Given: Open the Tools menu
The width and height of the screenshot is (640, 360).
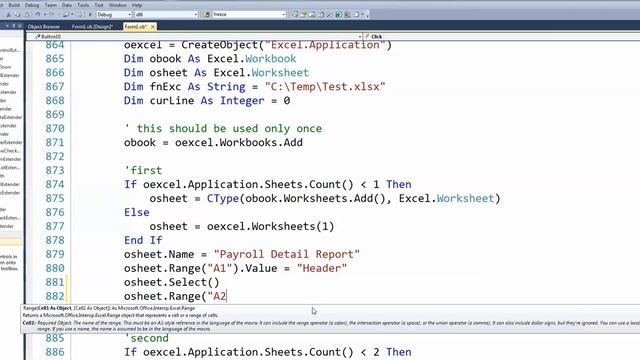Looking at the screenshot, I should click(83, 5).
